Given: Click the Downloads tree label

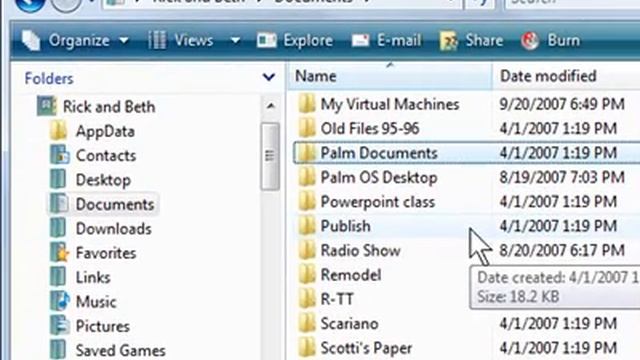Looking at the screenshot, I should 113,229.
